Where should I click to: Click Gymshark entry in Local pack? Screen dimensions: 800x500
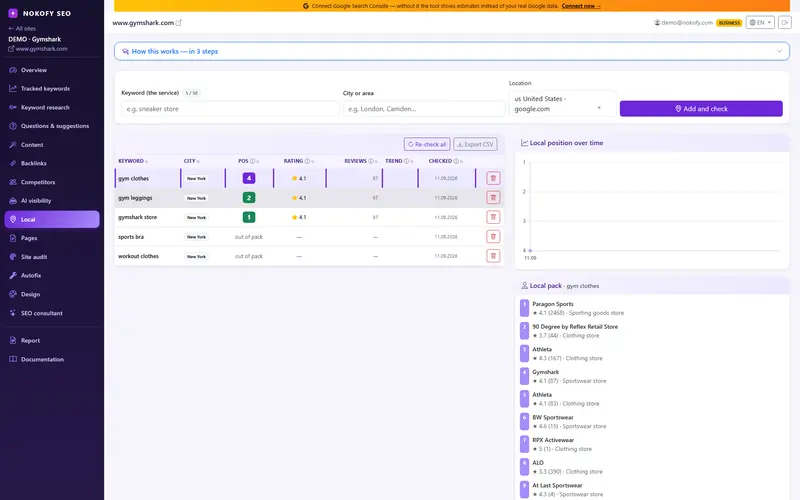pyautogui.click(x=545, y=372)
